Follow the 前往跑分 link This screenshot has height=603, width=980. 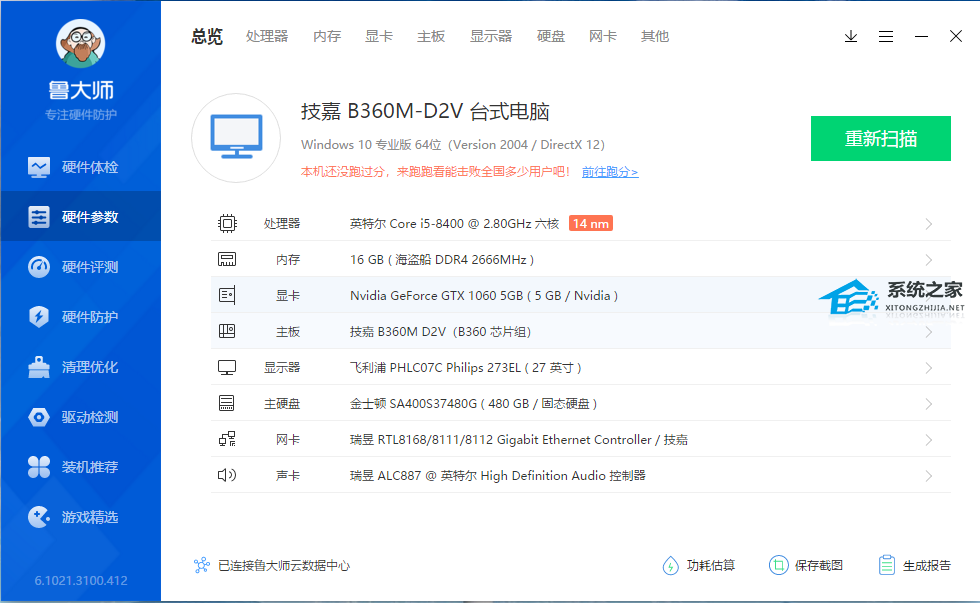(x=610, y=172)
